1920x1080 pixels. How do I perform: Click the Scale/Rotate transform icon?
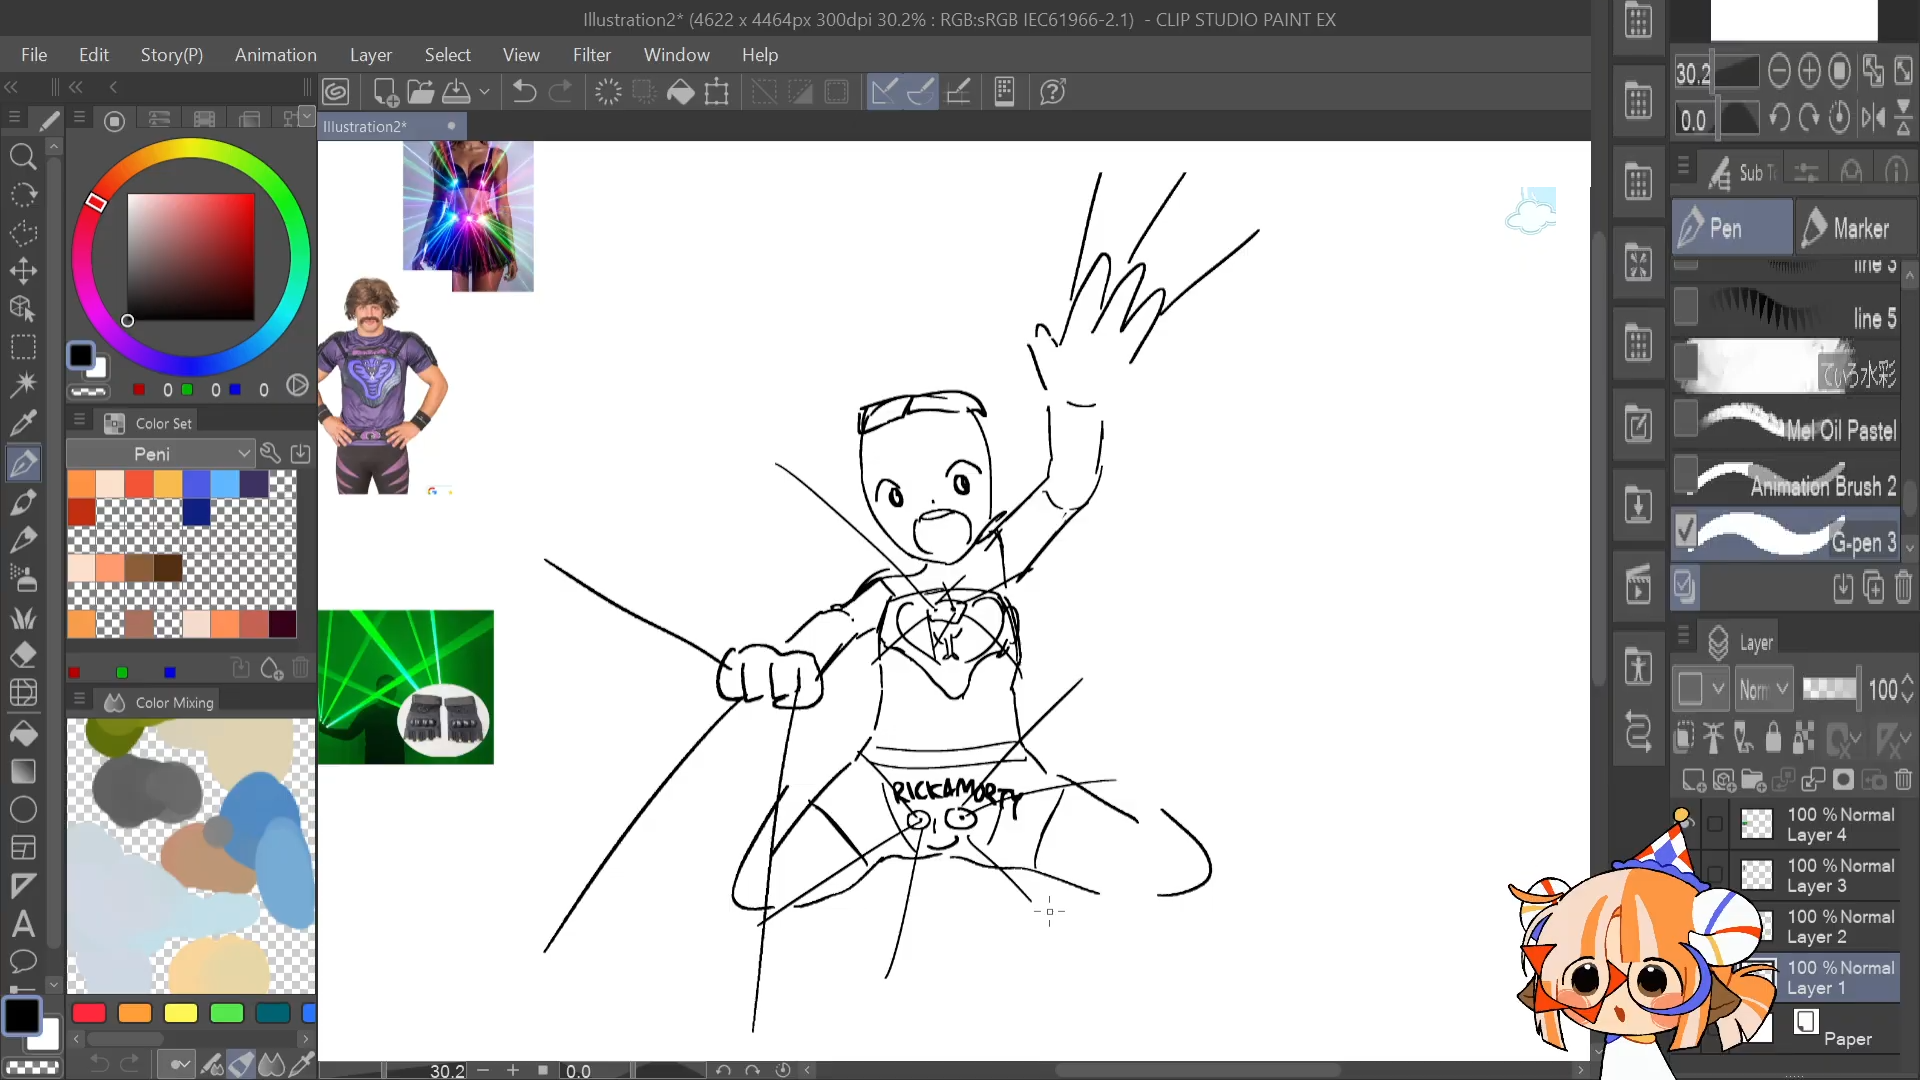pos(717,92)
